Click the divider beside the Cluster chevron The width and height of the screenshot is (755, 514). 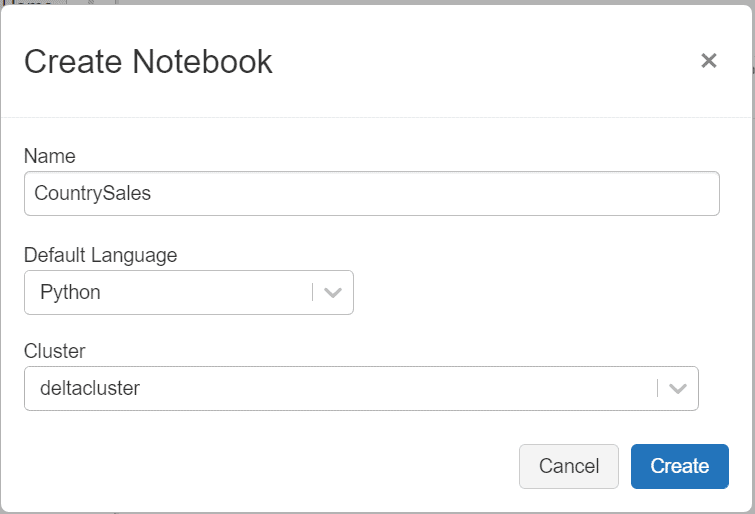[x=657, y=389]
